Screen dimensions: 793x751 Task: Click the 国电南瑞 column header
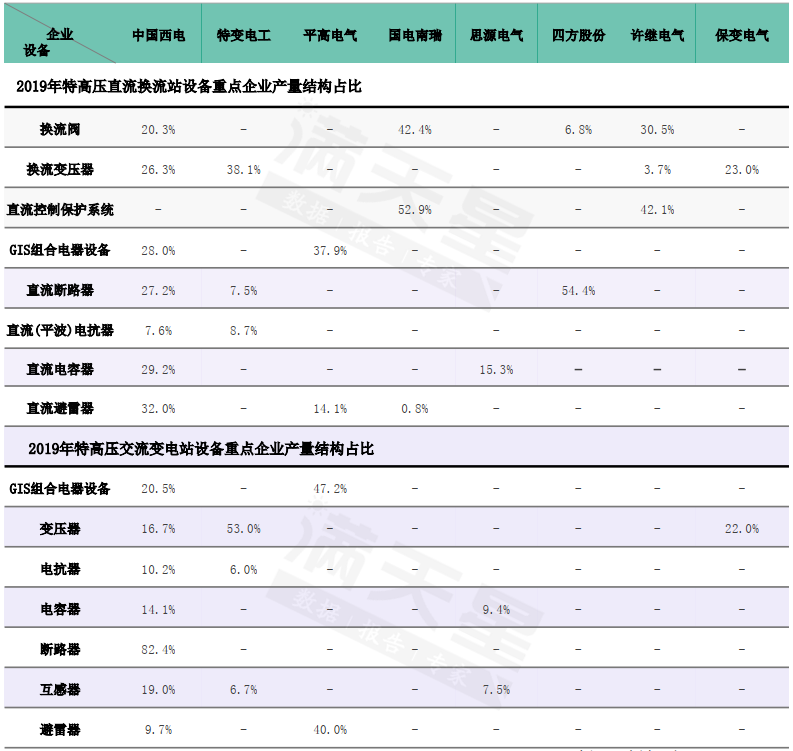pyautogui.click(x=415, y=35)
